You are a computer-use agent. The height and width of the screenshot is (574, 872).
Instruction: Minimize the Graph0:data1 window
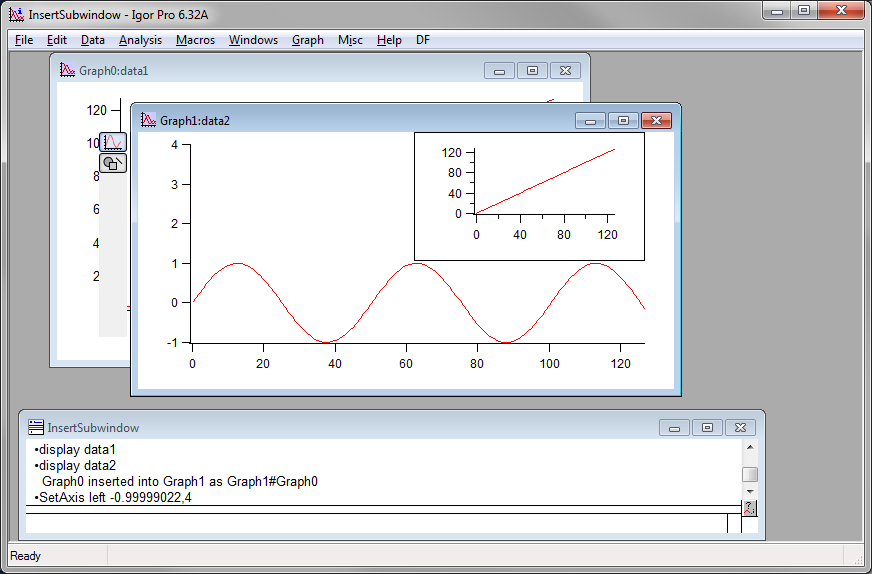point(499,71)
